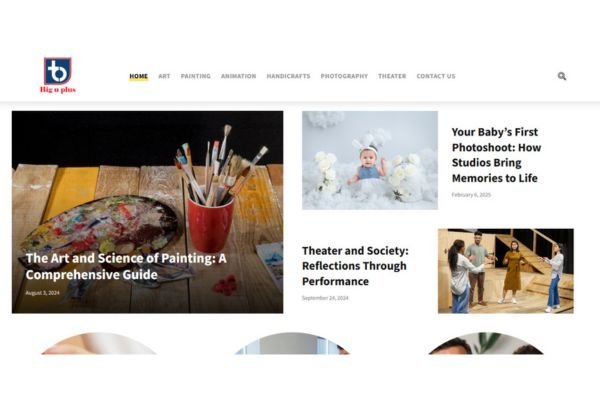
Task: Click the theater rehearsal thumbnail image
Action: (505, 271)
